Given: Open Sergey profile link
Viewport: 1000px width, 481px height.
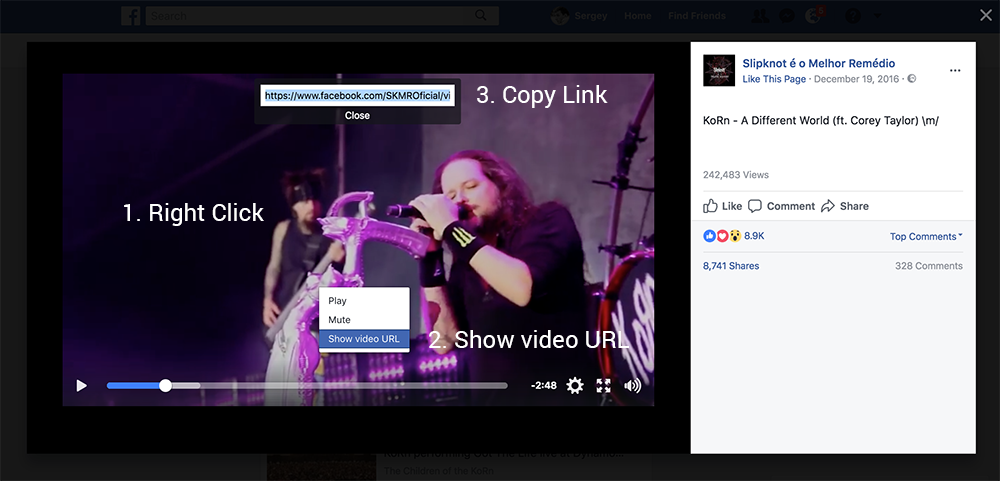Looking at the screenshot, I should (x=579, y=16).
